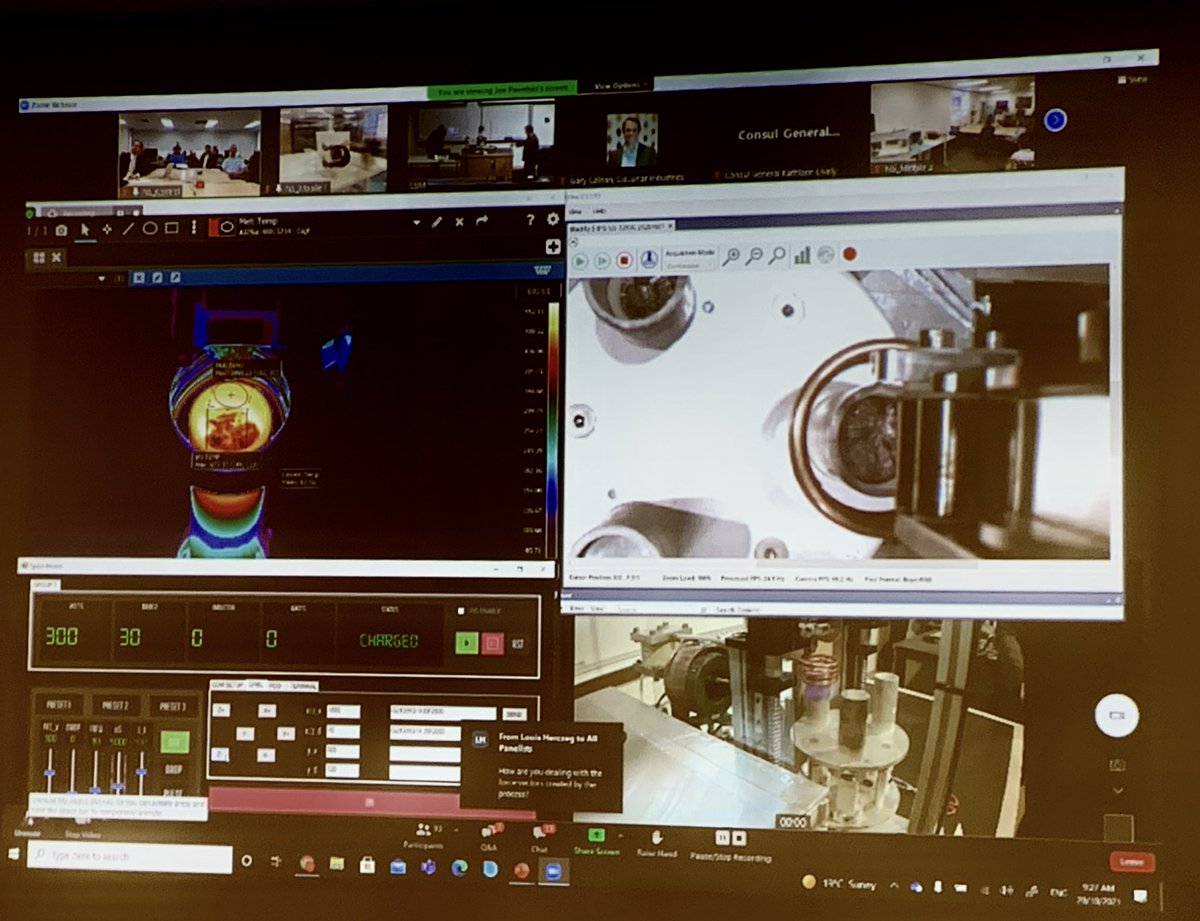This screenshot has width=1200, height=921.
Task: Click the pink stop button in control panel
Action: point(492,643)
